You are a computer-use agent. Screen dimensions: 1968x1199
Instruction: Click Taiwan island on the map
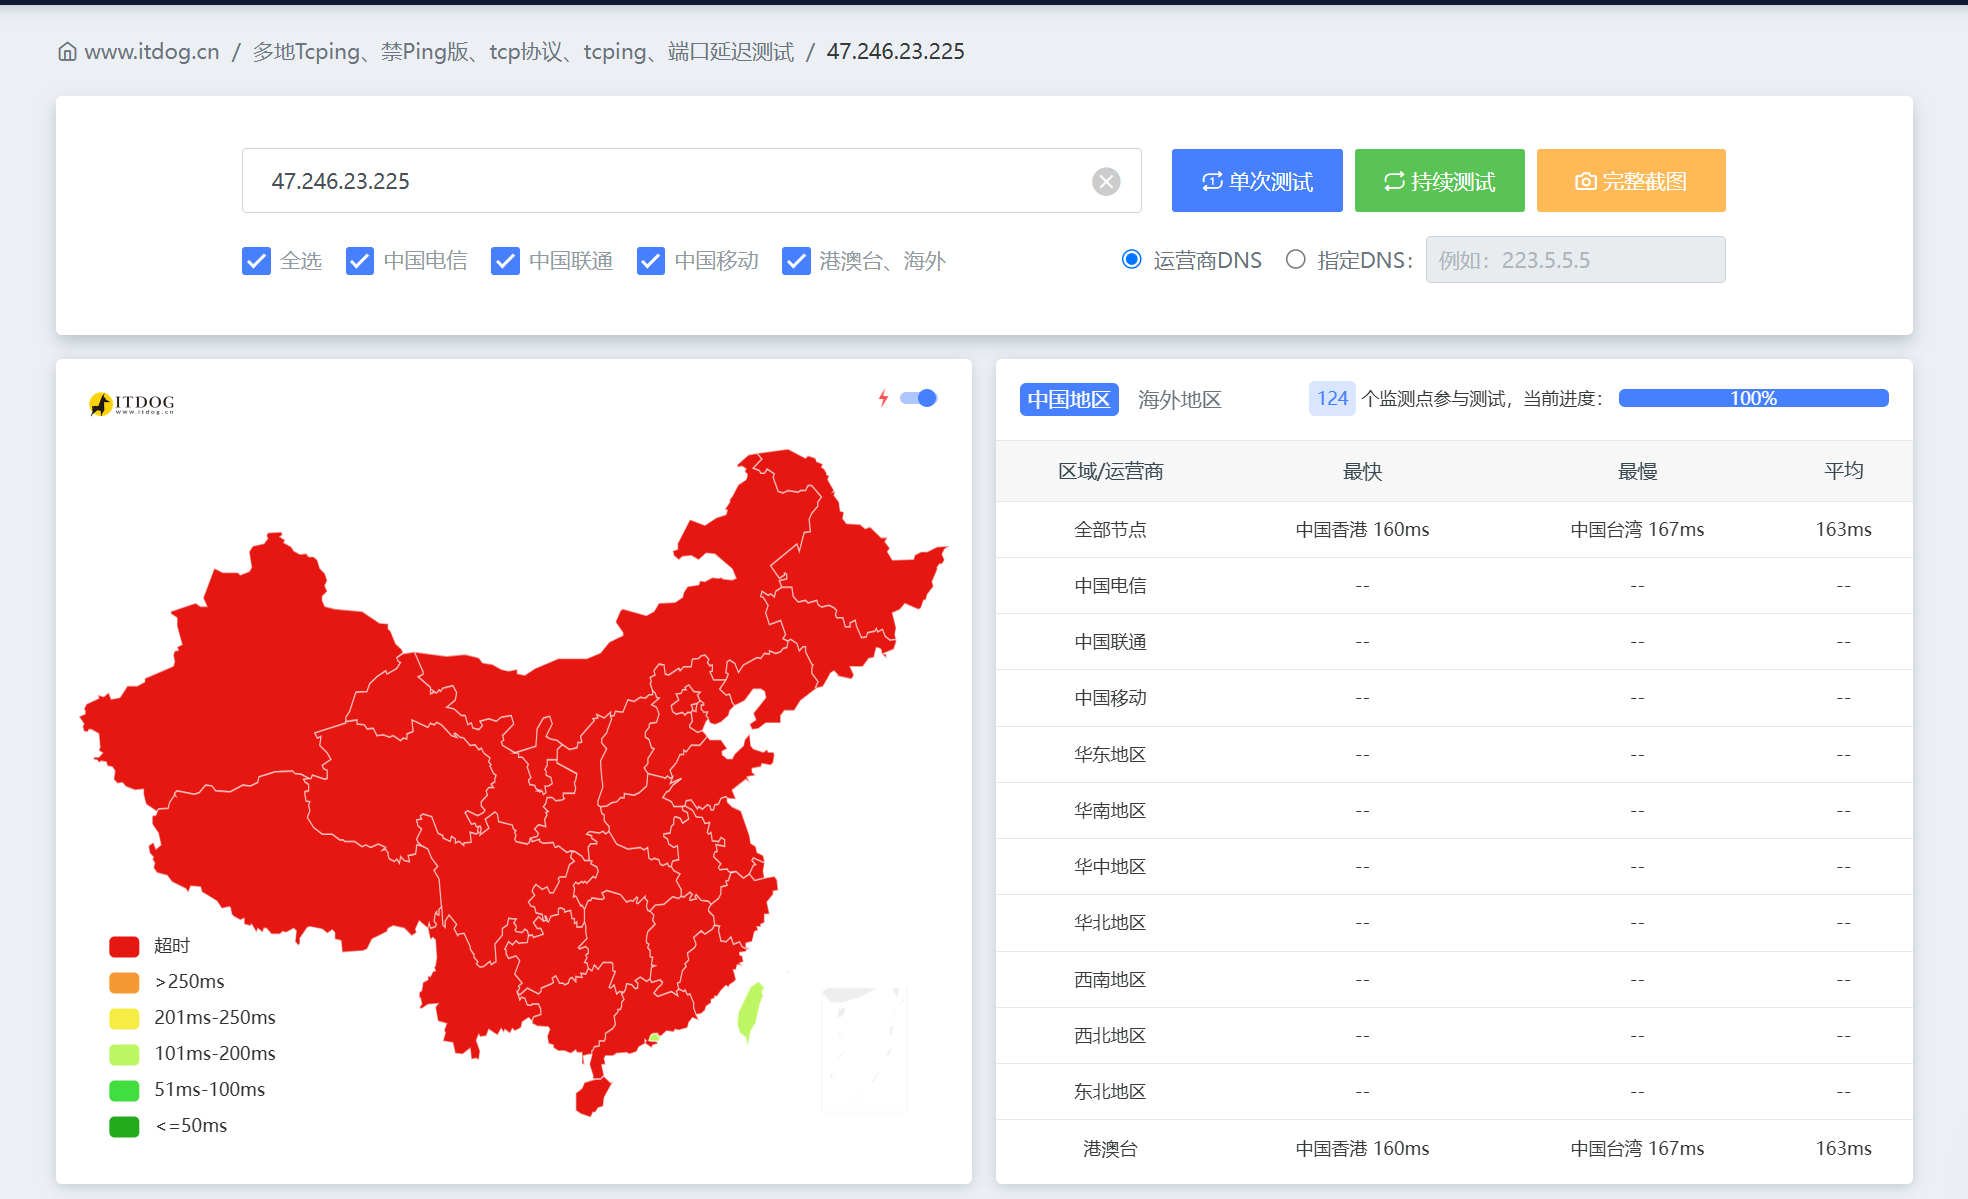750,1012
